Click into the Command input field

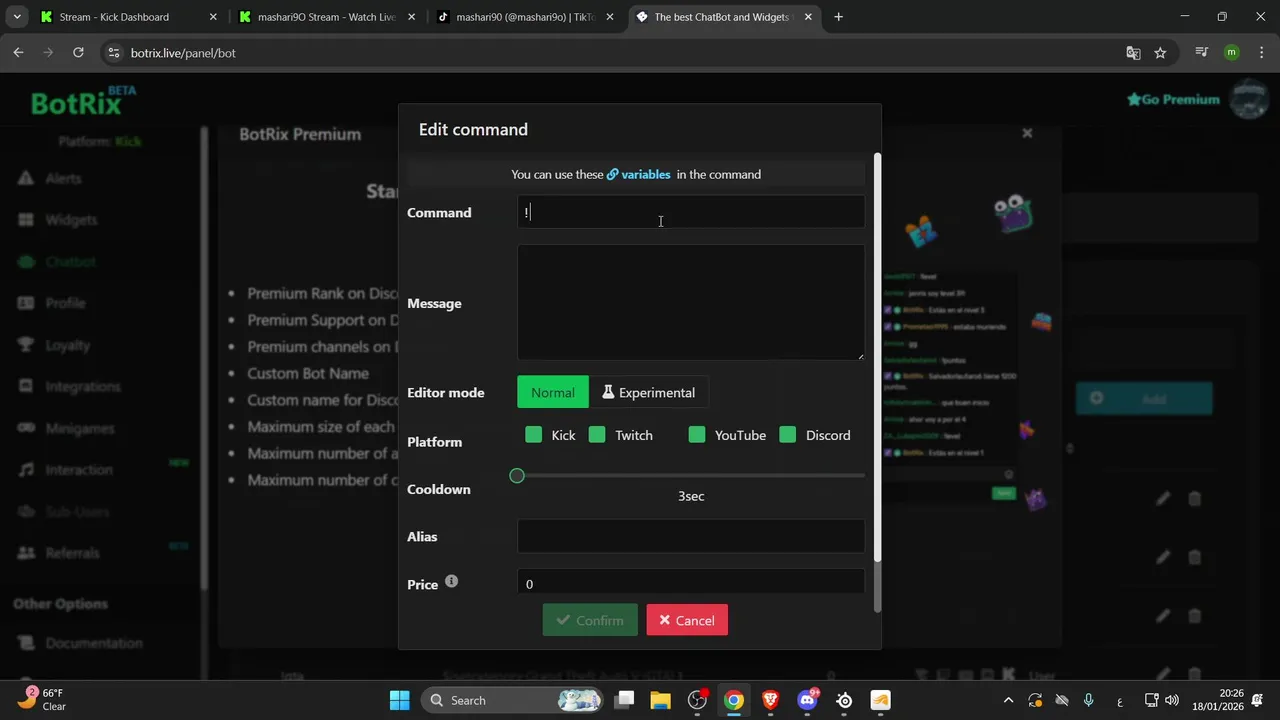(x=691, y=212)
